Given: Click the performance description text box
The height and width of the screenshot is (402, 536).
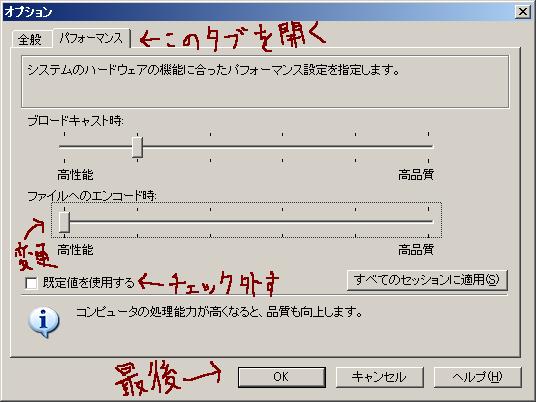Looking at the screenshot, I should tap(265, 82).
